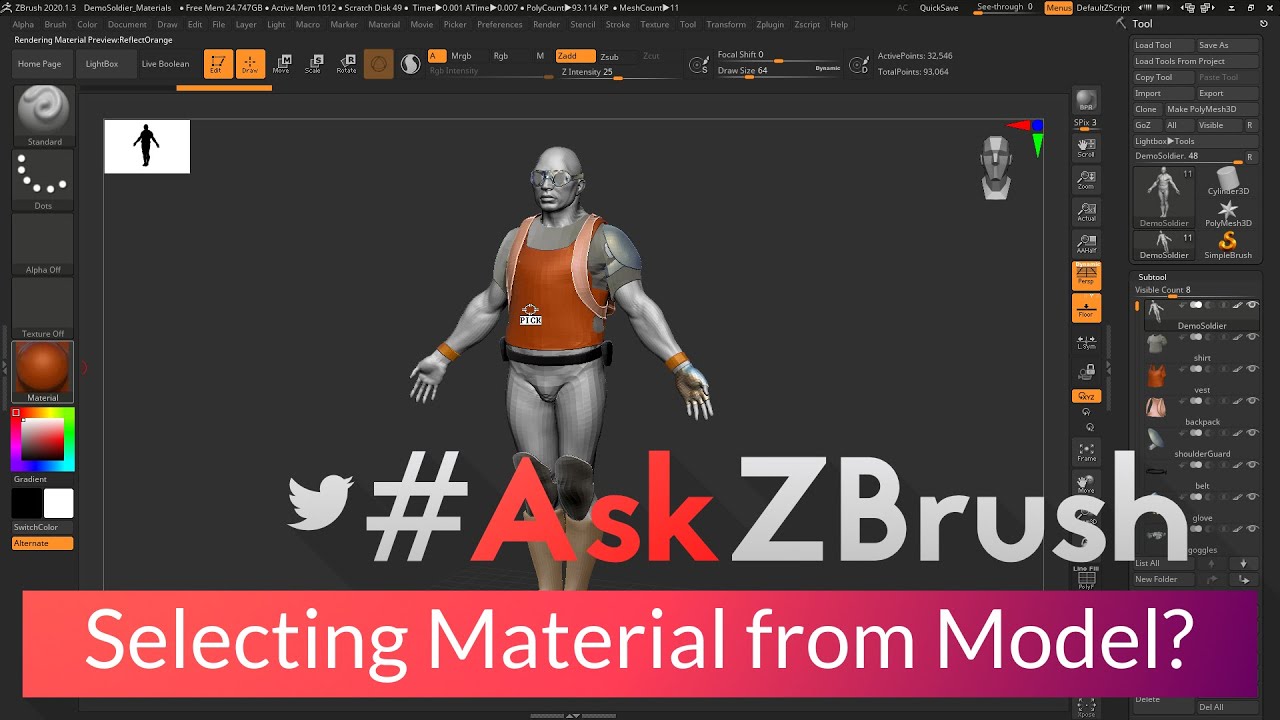Image resolution: width=1280 pixels, height=720 pixels.
Task: Click the lock icon on right shelf
Action: pos(1086,372)
